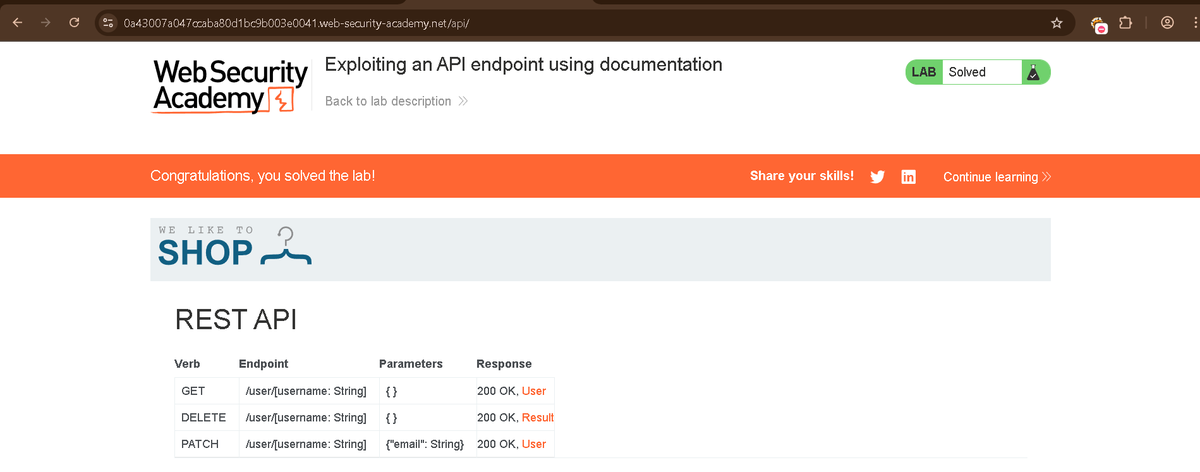
Task: Open User link in PATCH row
Action: (x=534, y=443)
